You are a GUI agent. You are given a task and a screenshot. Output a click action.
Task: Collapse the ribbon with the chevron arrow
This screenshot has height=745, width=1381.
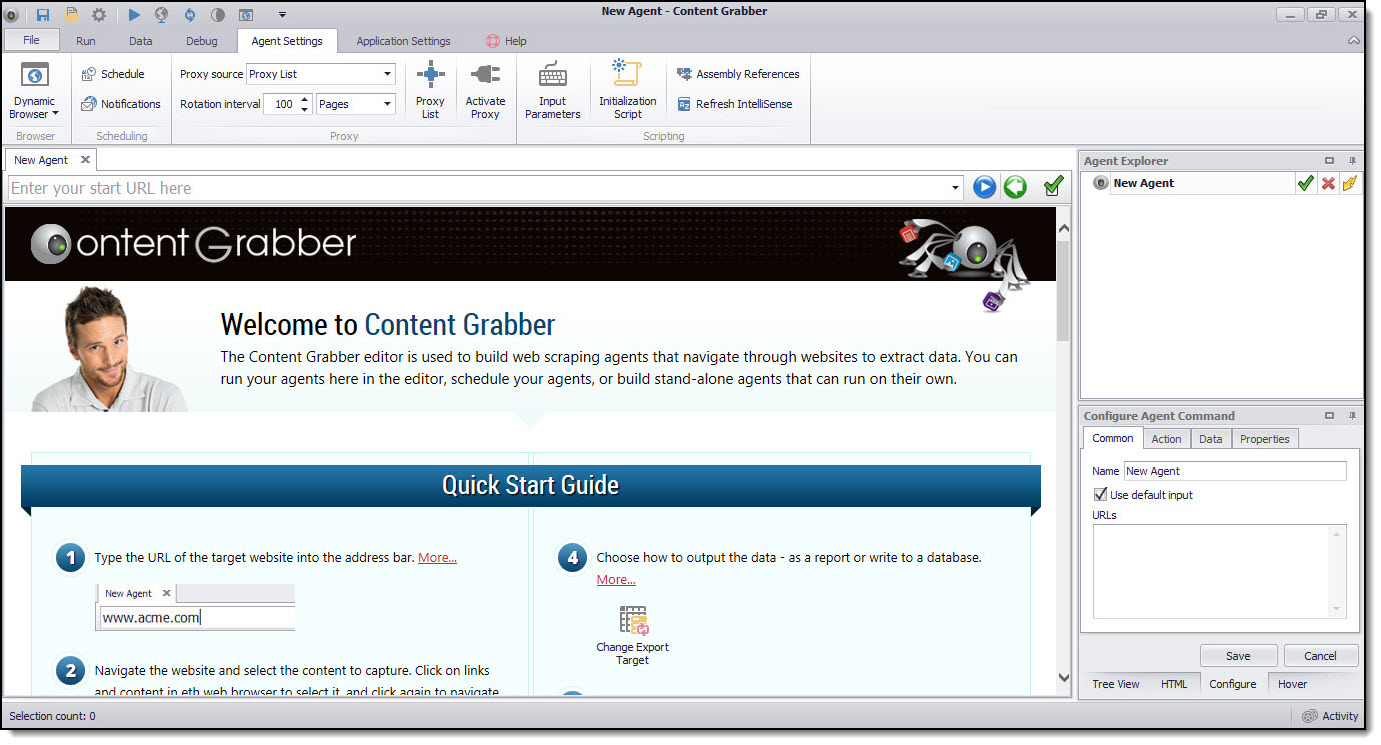point(1354,41)
